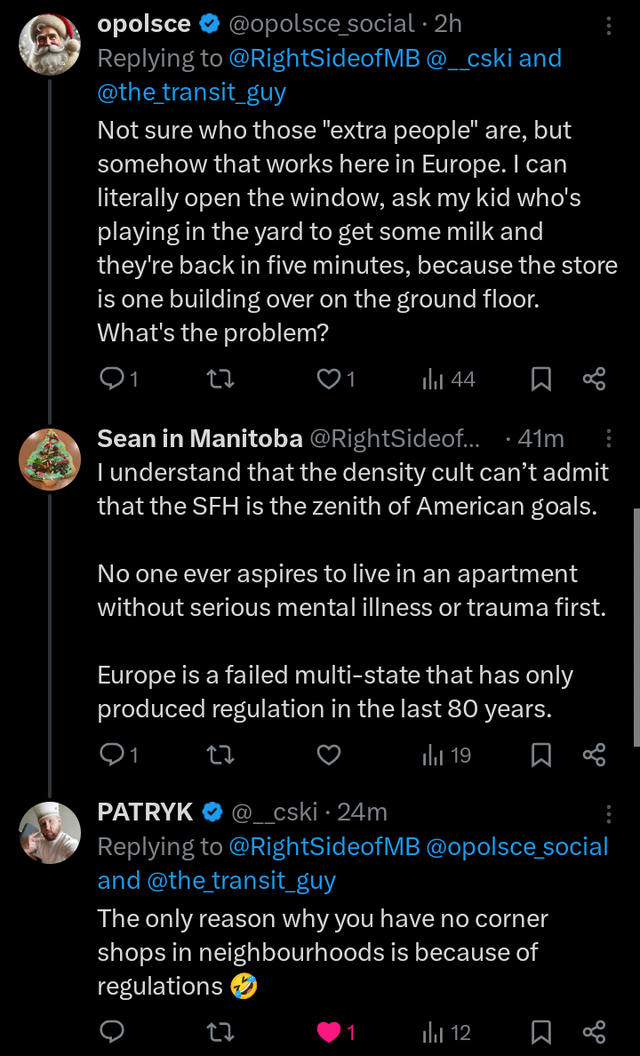Open Sean in Manitoba's Christmas tree avatar
This screenshot has height=1056, width=640.
(50, 459)
